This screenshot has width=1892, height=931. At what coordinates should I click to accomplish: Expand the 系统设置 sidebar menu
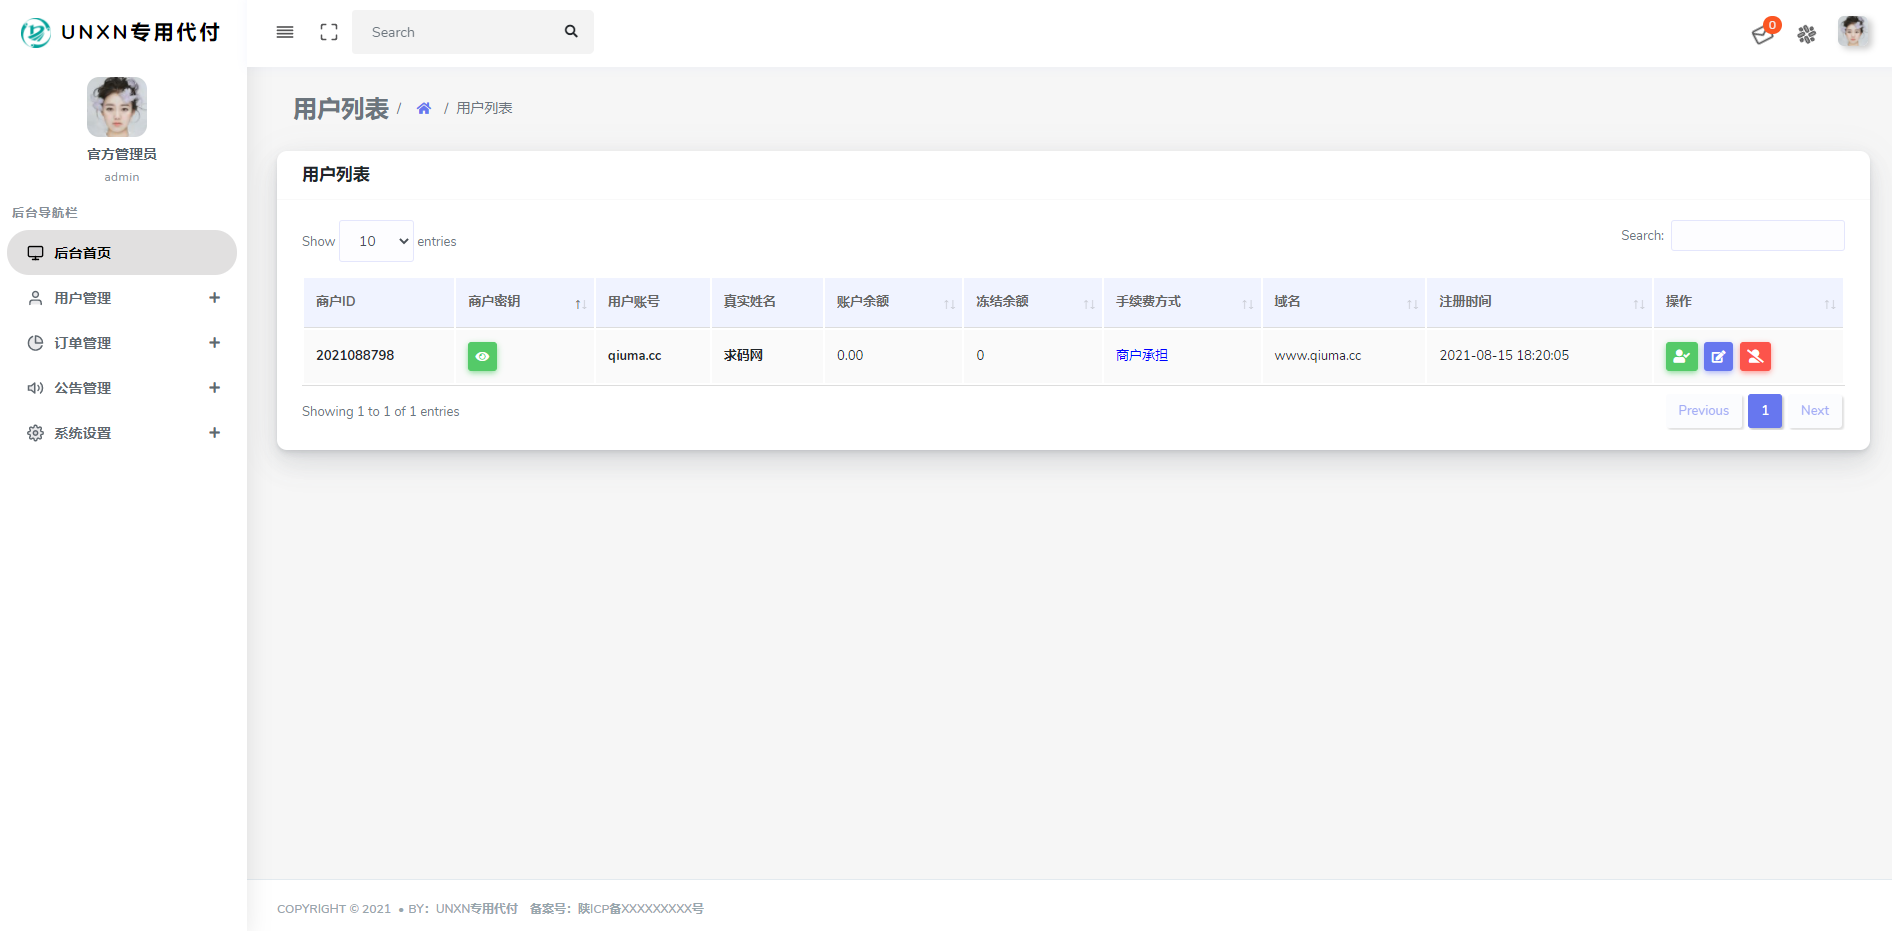[122, 433]
